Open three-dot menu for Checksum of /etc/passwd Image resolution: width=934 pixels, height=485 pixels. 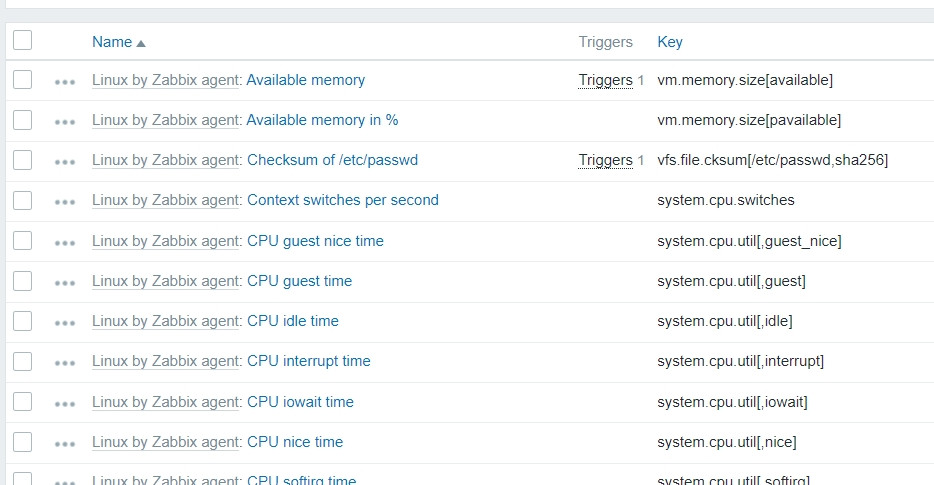coord(65,161)
